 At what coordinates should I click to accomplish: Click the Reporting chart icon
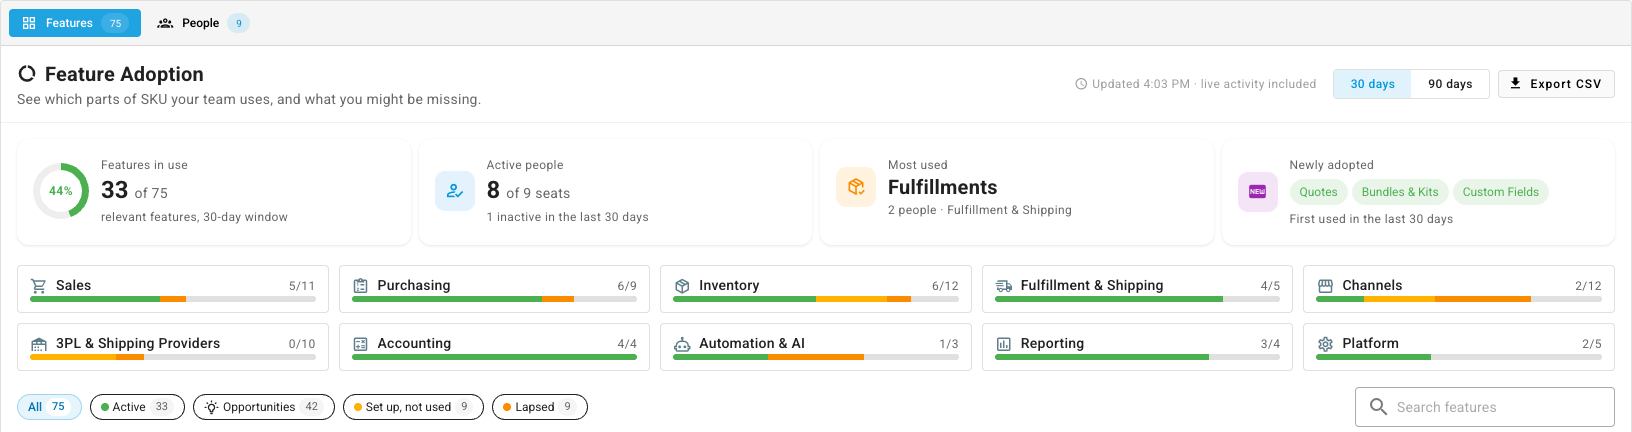coord(1004,344)
